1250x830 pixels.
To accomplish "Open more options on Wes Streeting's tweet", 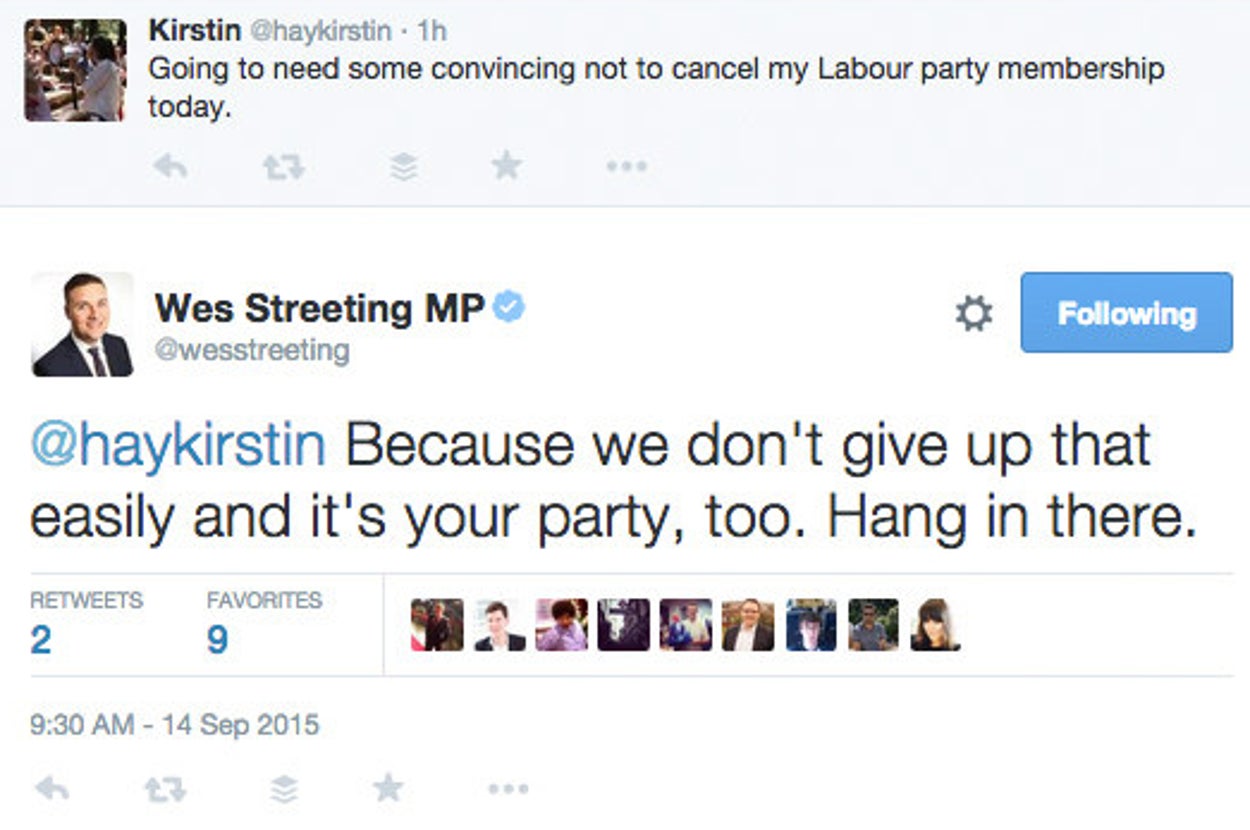I will pos(508,790).
